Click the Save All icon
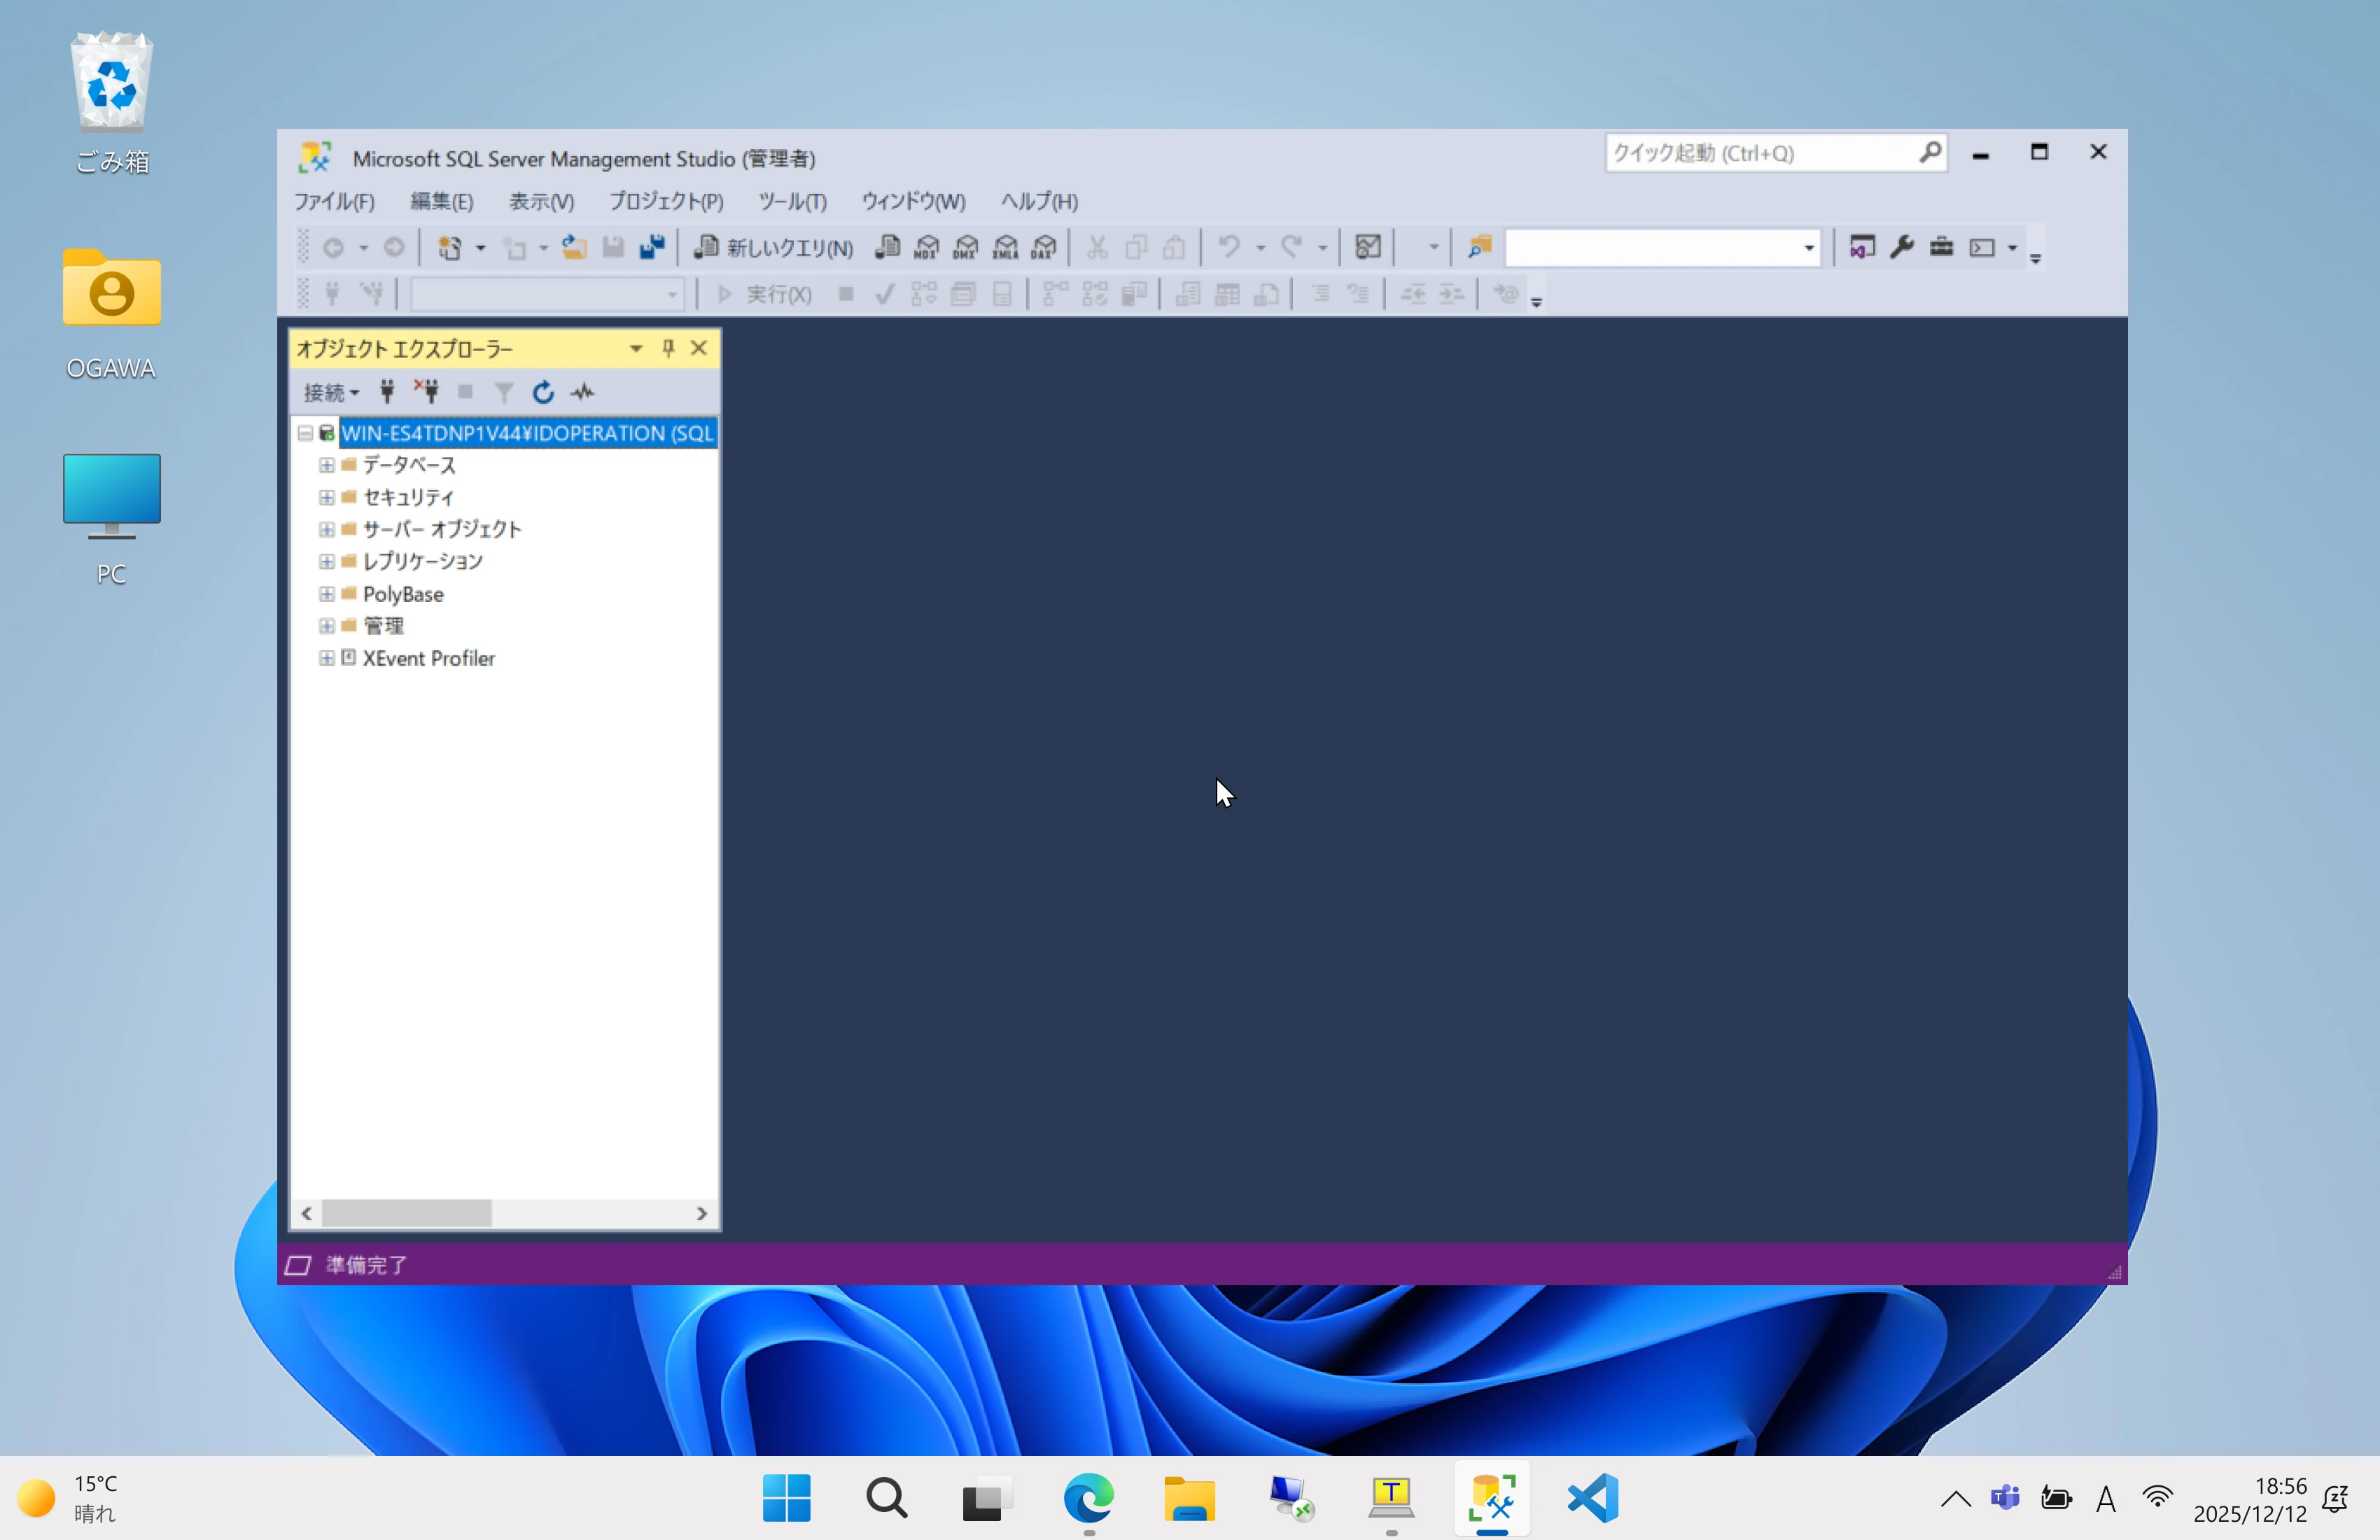This screenshot has width=2380, height=1540. [652, 247]
